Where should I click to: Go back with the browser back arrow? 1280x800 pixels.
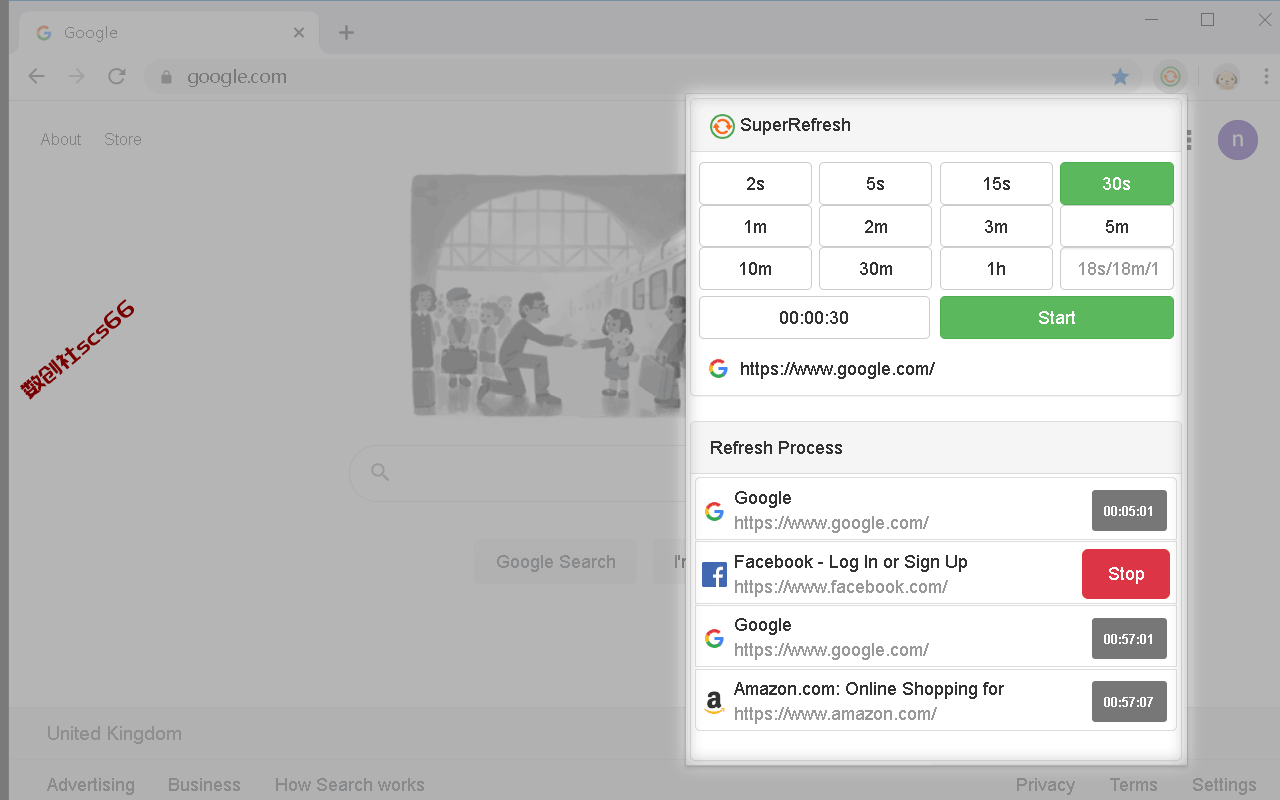(x=37, y=77)
